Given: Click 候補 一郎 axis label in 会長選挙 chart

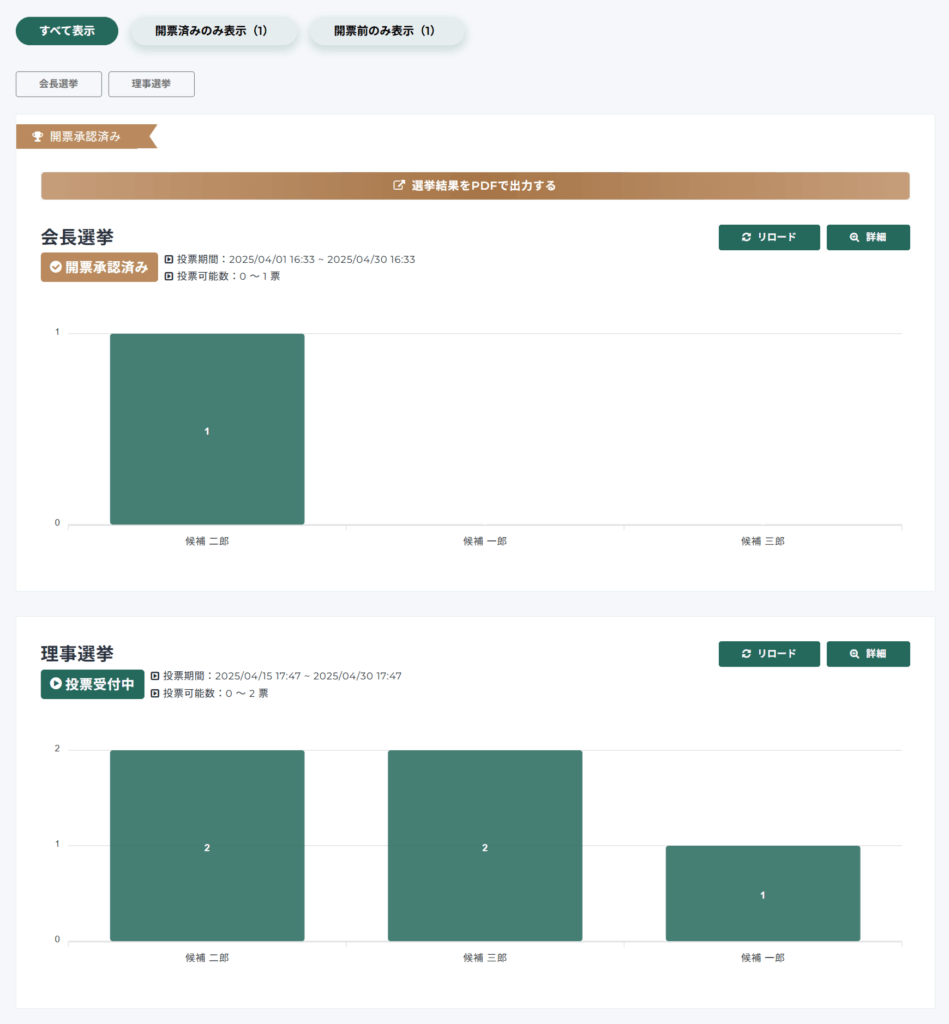Looking at the screenshot, I should [485, 541].
